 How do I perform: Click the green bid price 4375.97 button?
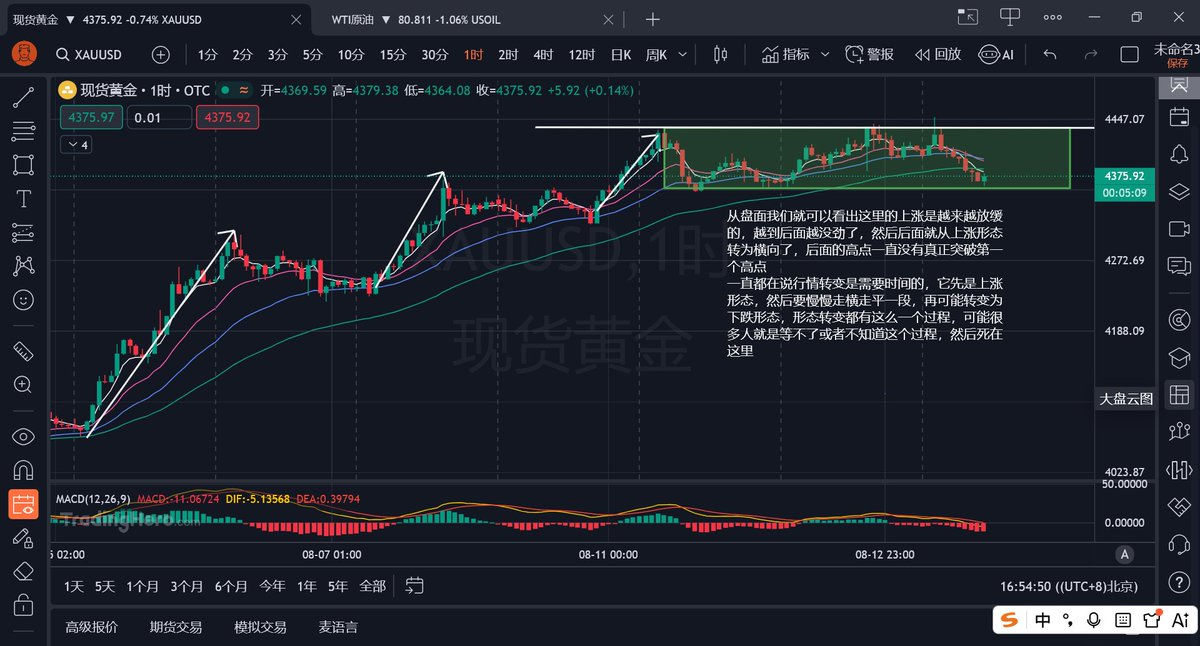pyautogui.click(x=92, y=118)
